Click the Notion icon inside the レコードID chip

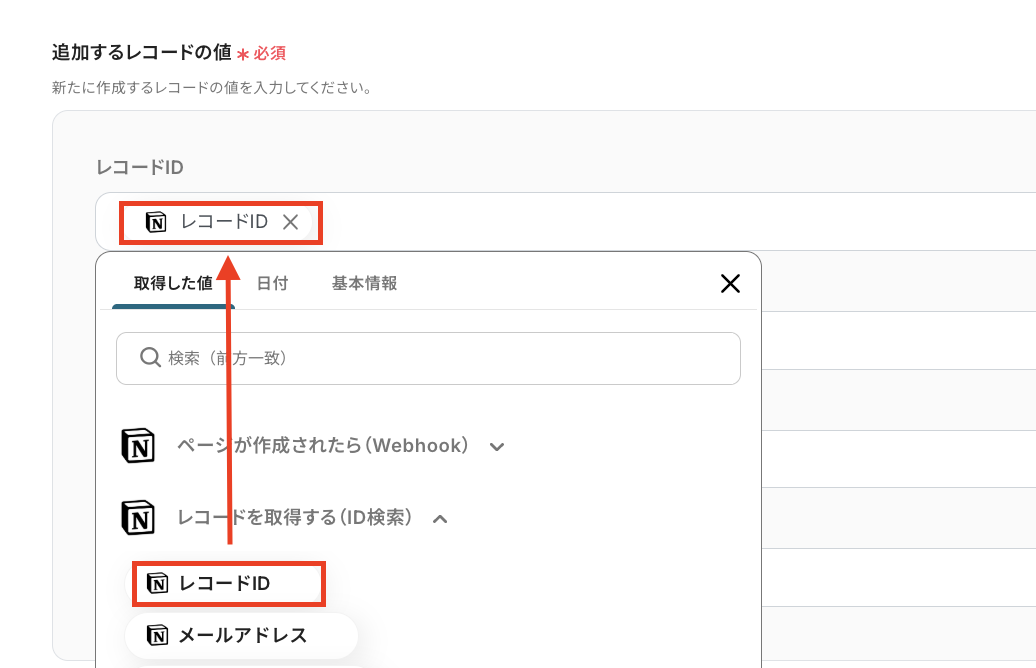tap(157, 222)
